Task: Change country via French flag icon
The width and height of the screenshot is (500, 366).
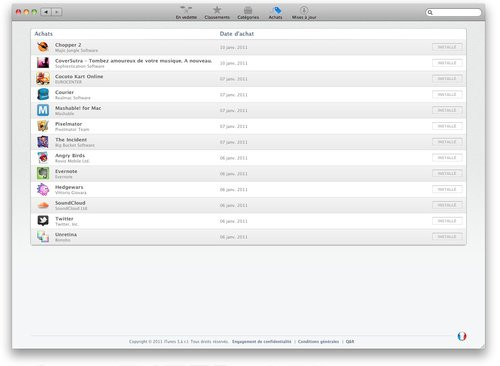Action: (462, 336)
